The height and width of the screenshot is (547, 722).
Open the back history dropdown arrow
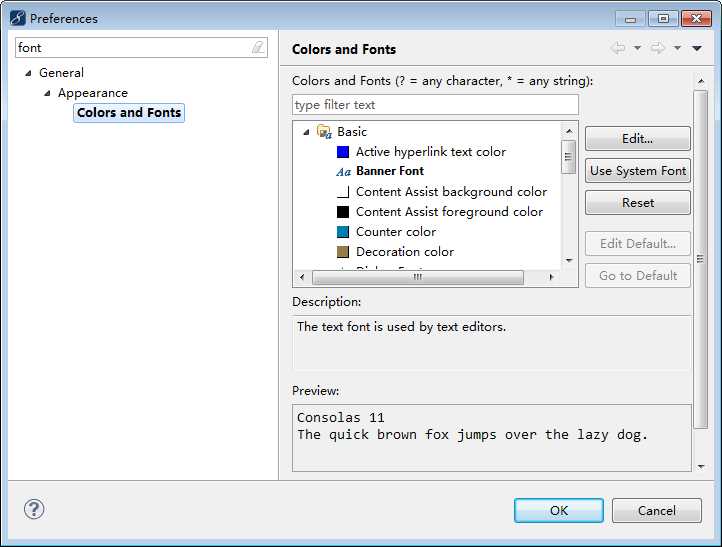(638, 48)
